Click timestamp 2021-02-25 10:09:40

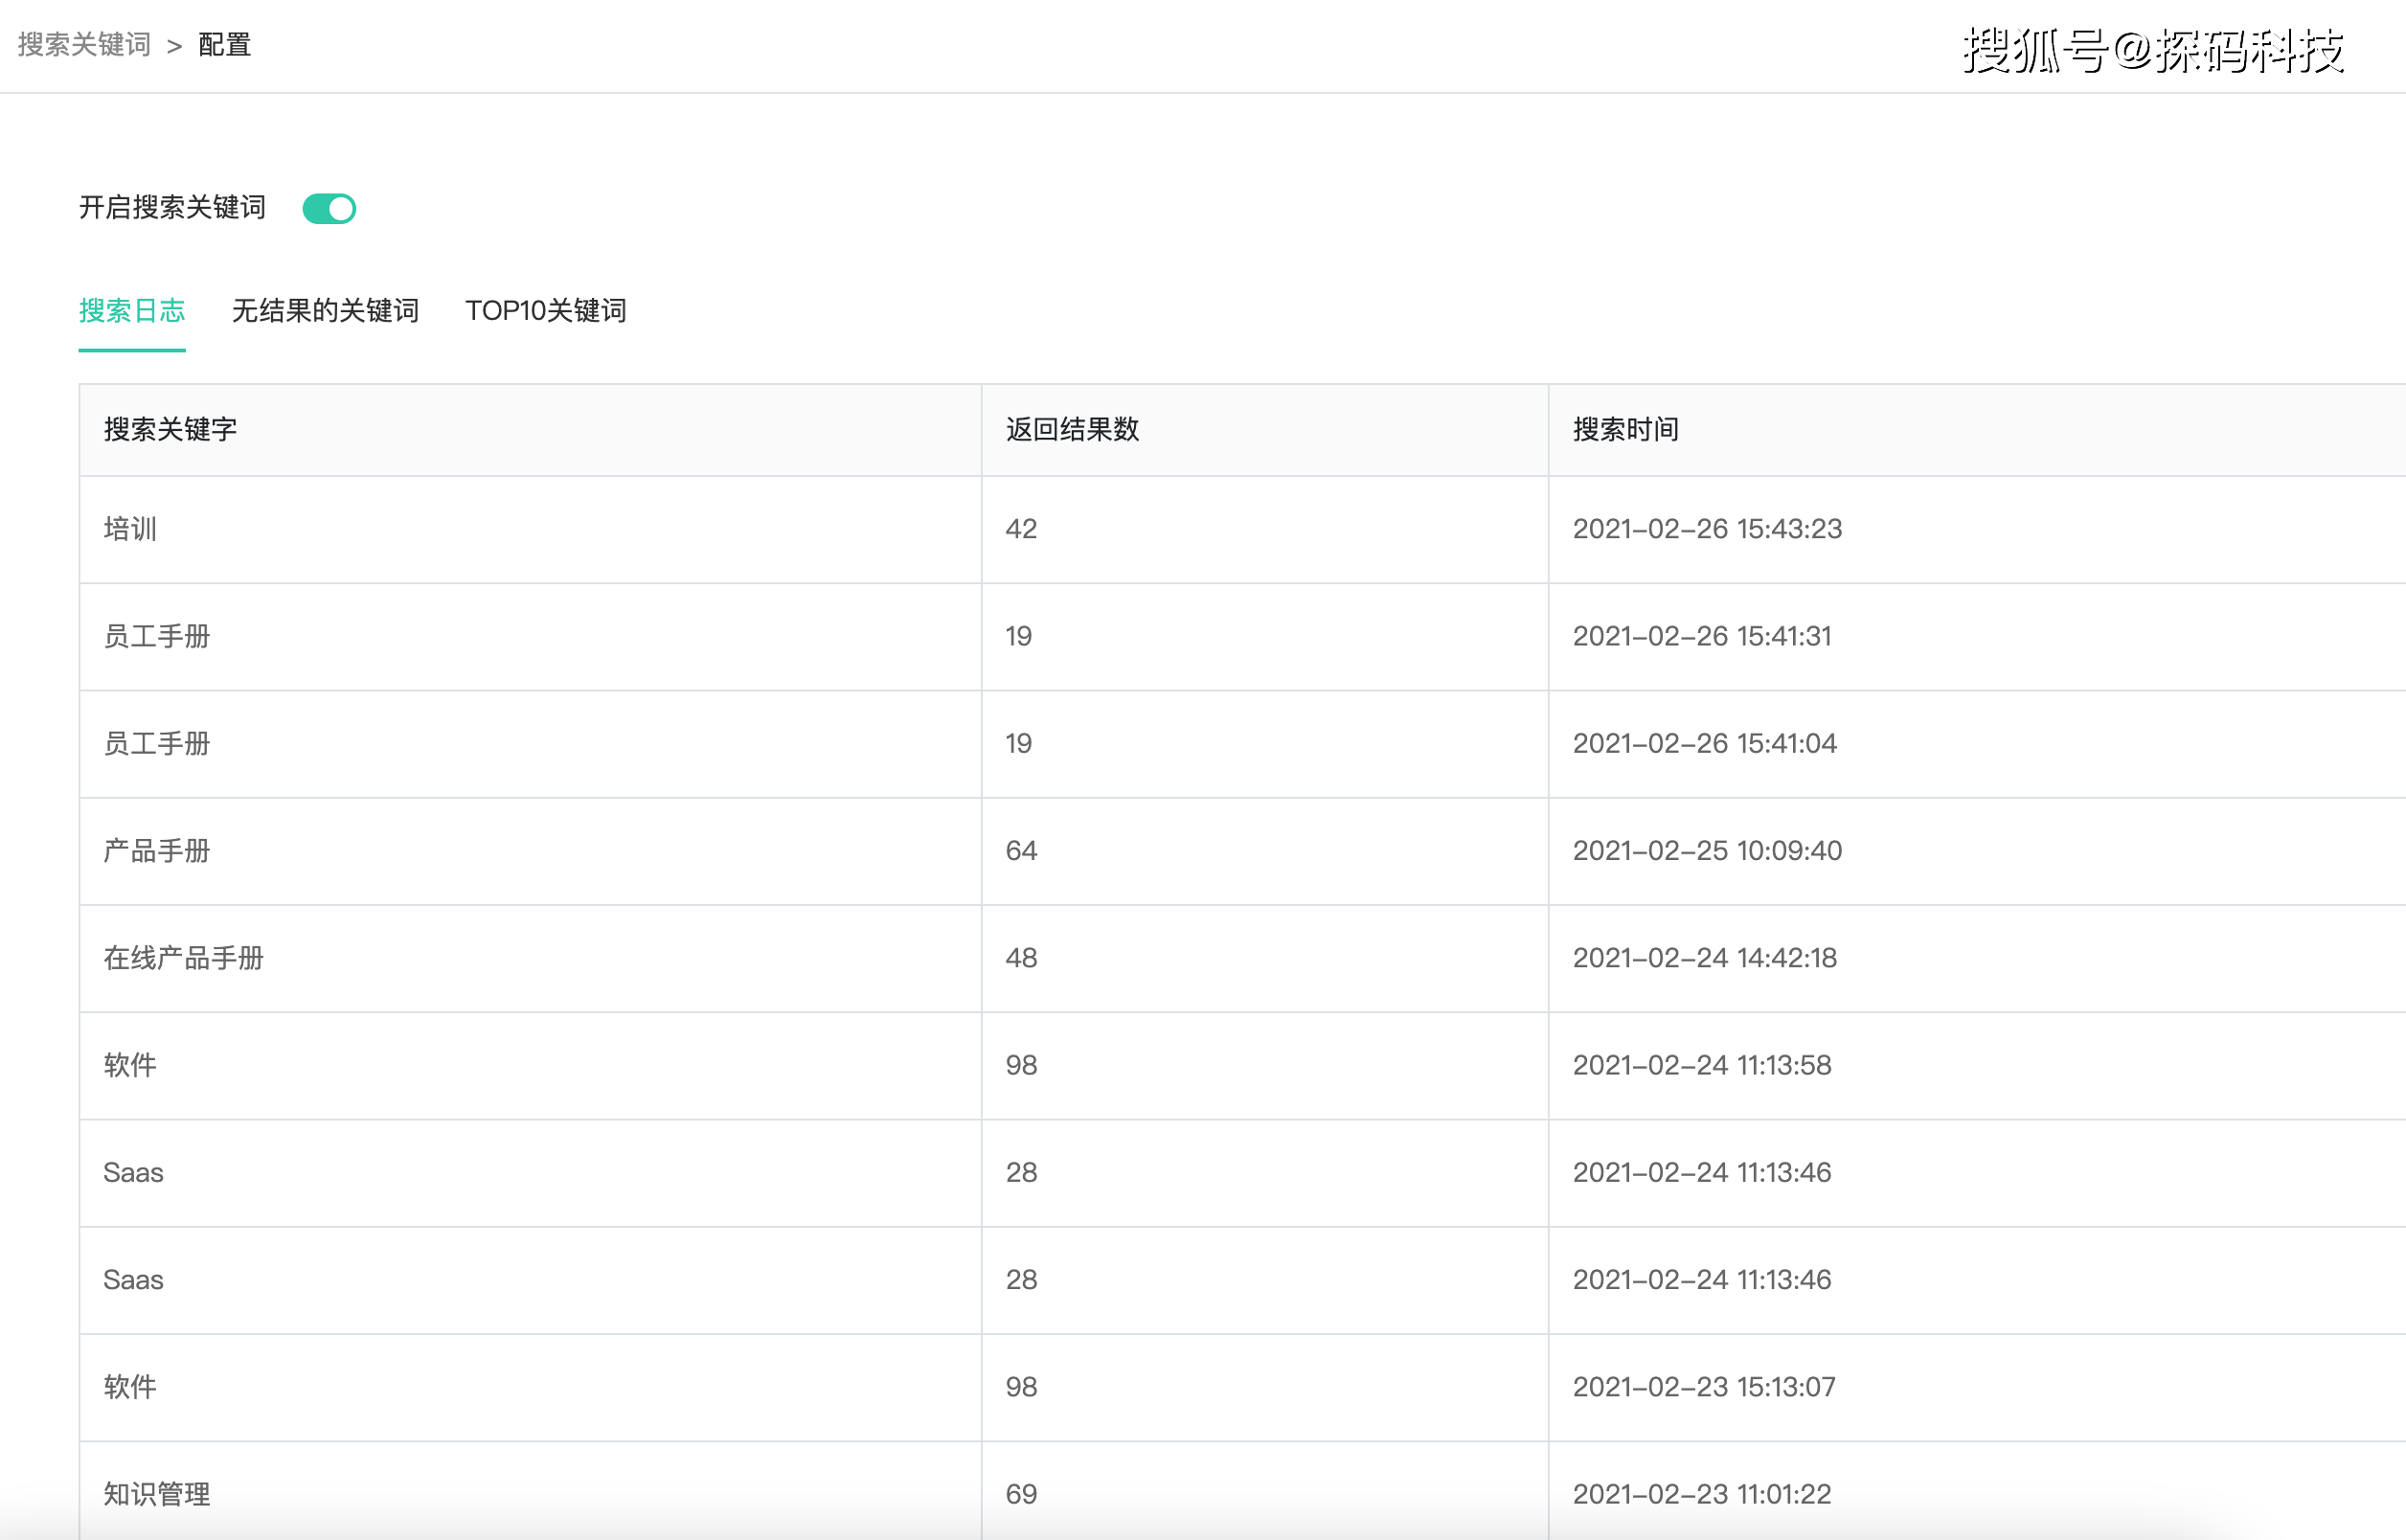click(1707, 851)
